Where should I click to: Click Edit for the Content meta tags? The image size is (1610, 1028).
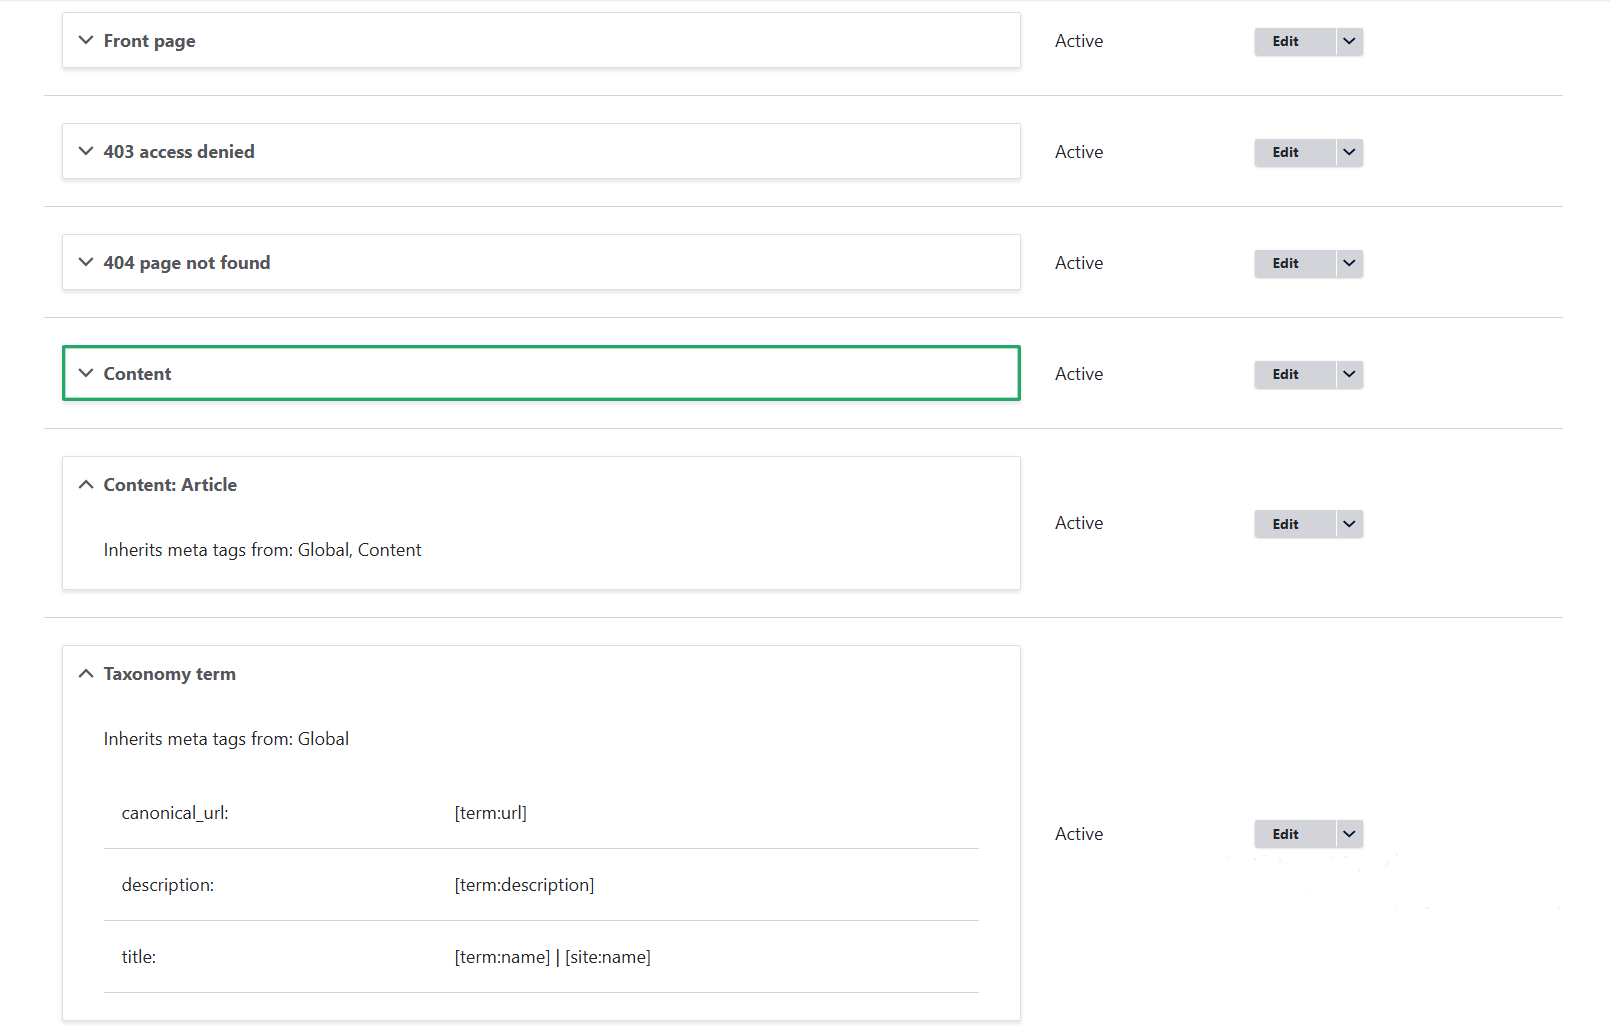click(1287, 374)
